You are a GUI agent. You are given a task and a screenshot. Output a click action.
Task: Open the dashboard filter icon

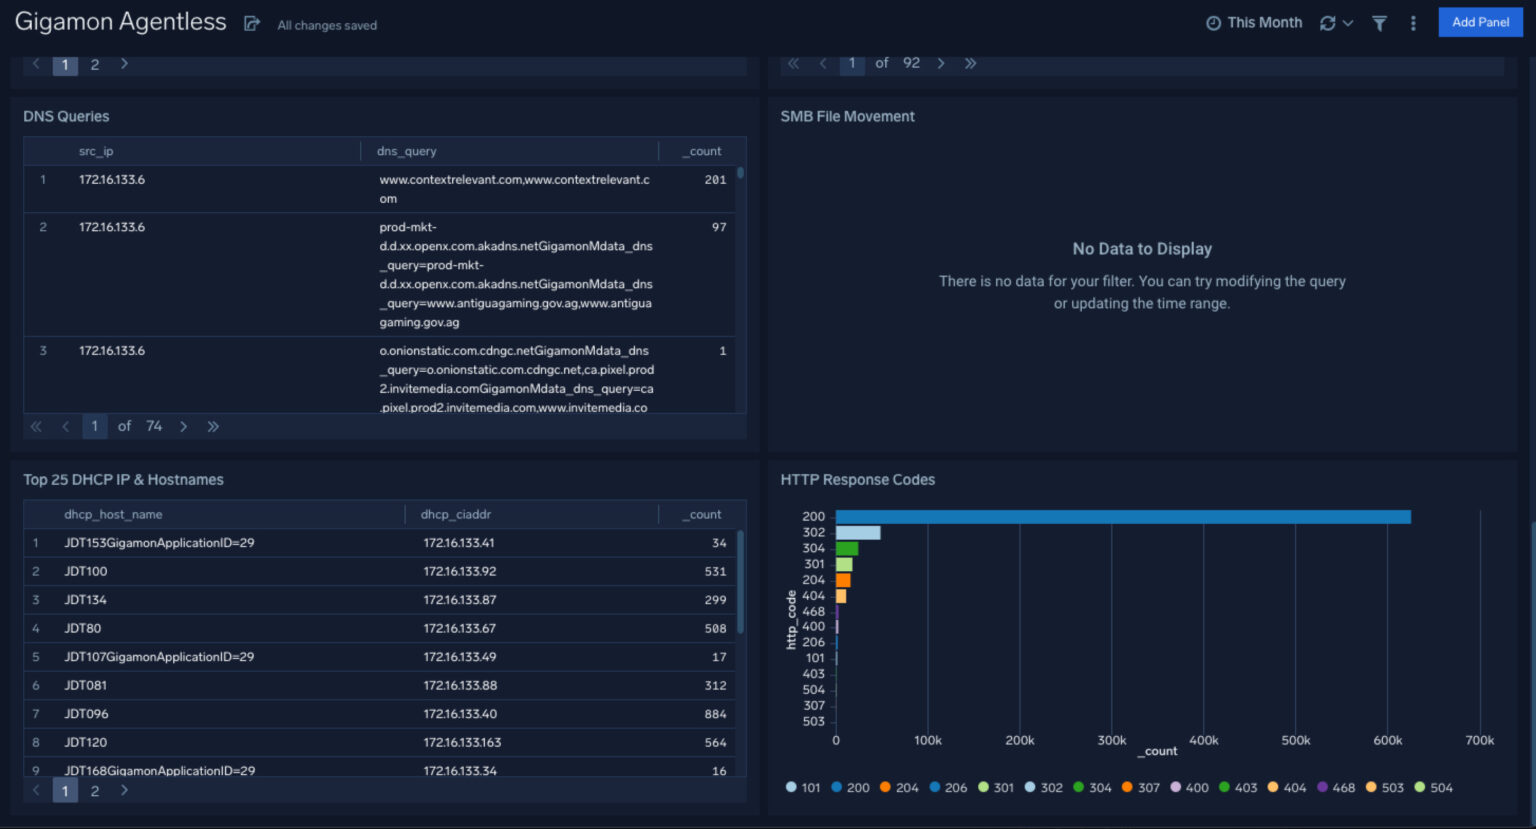[x=1379, y=22]
